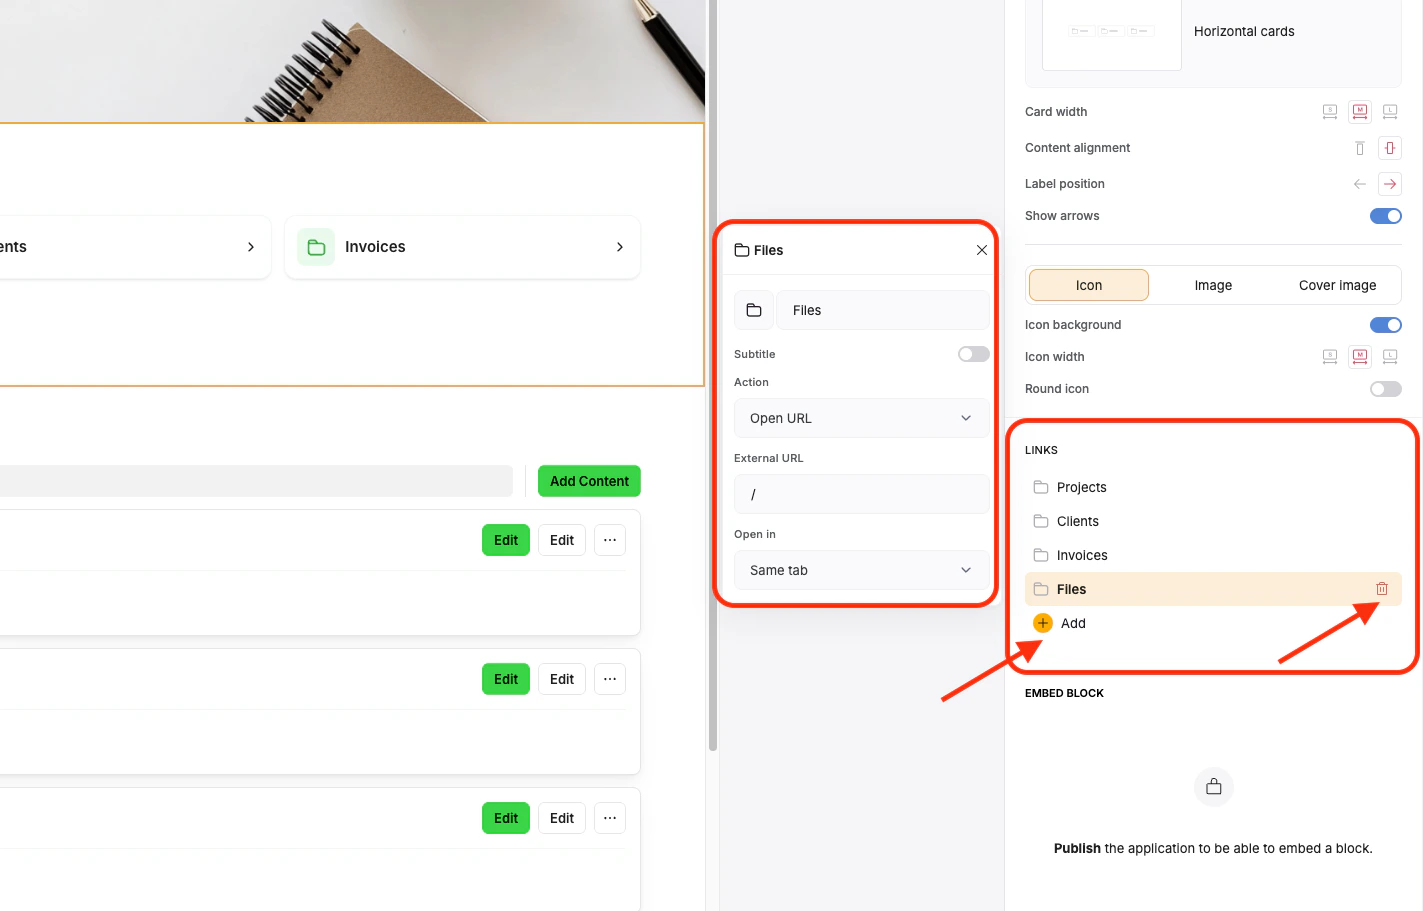Enable Round icon switch
The width and height of the screenshot is (1423, 911).
(1386, 389)
